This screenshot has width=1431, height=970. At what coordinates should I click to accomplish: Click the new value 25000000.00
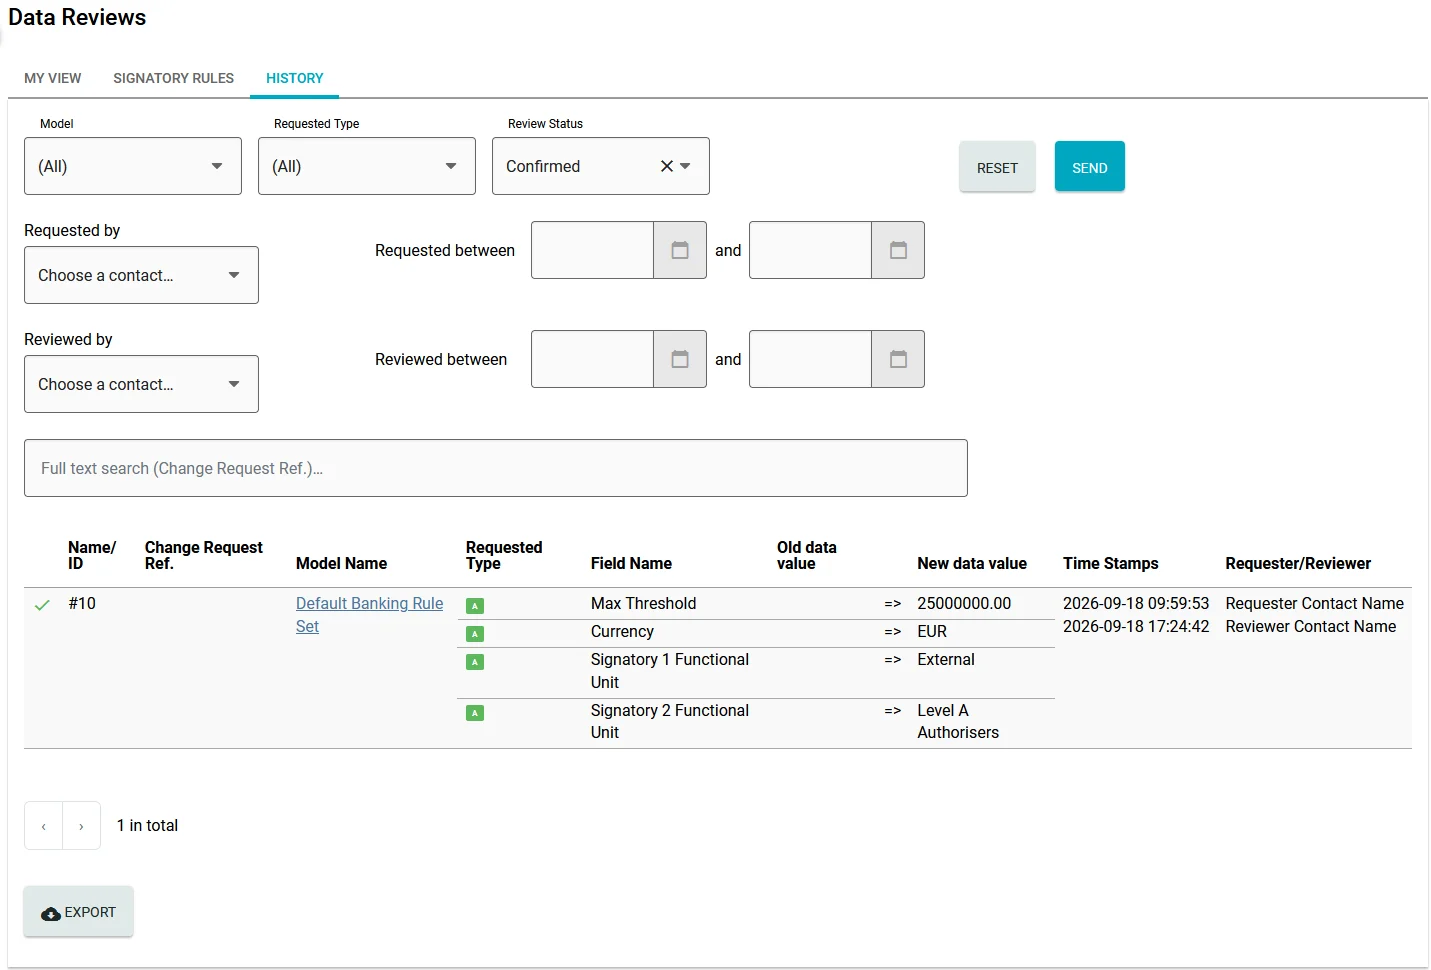coord(964,604)
